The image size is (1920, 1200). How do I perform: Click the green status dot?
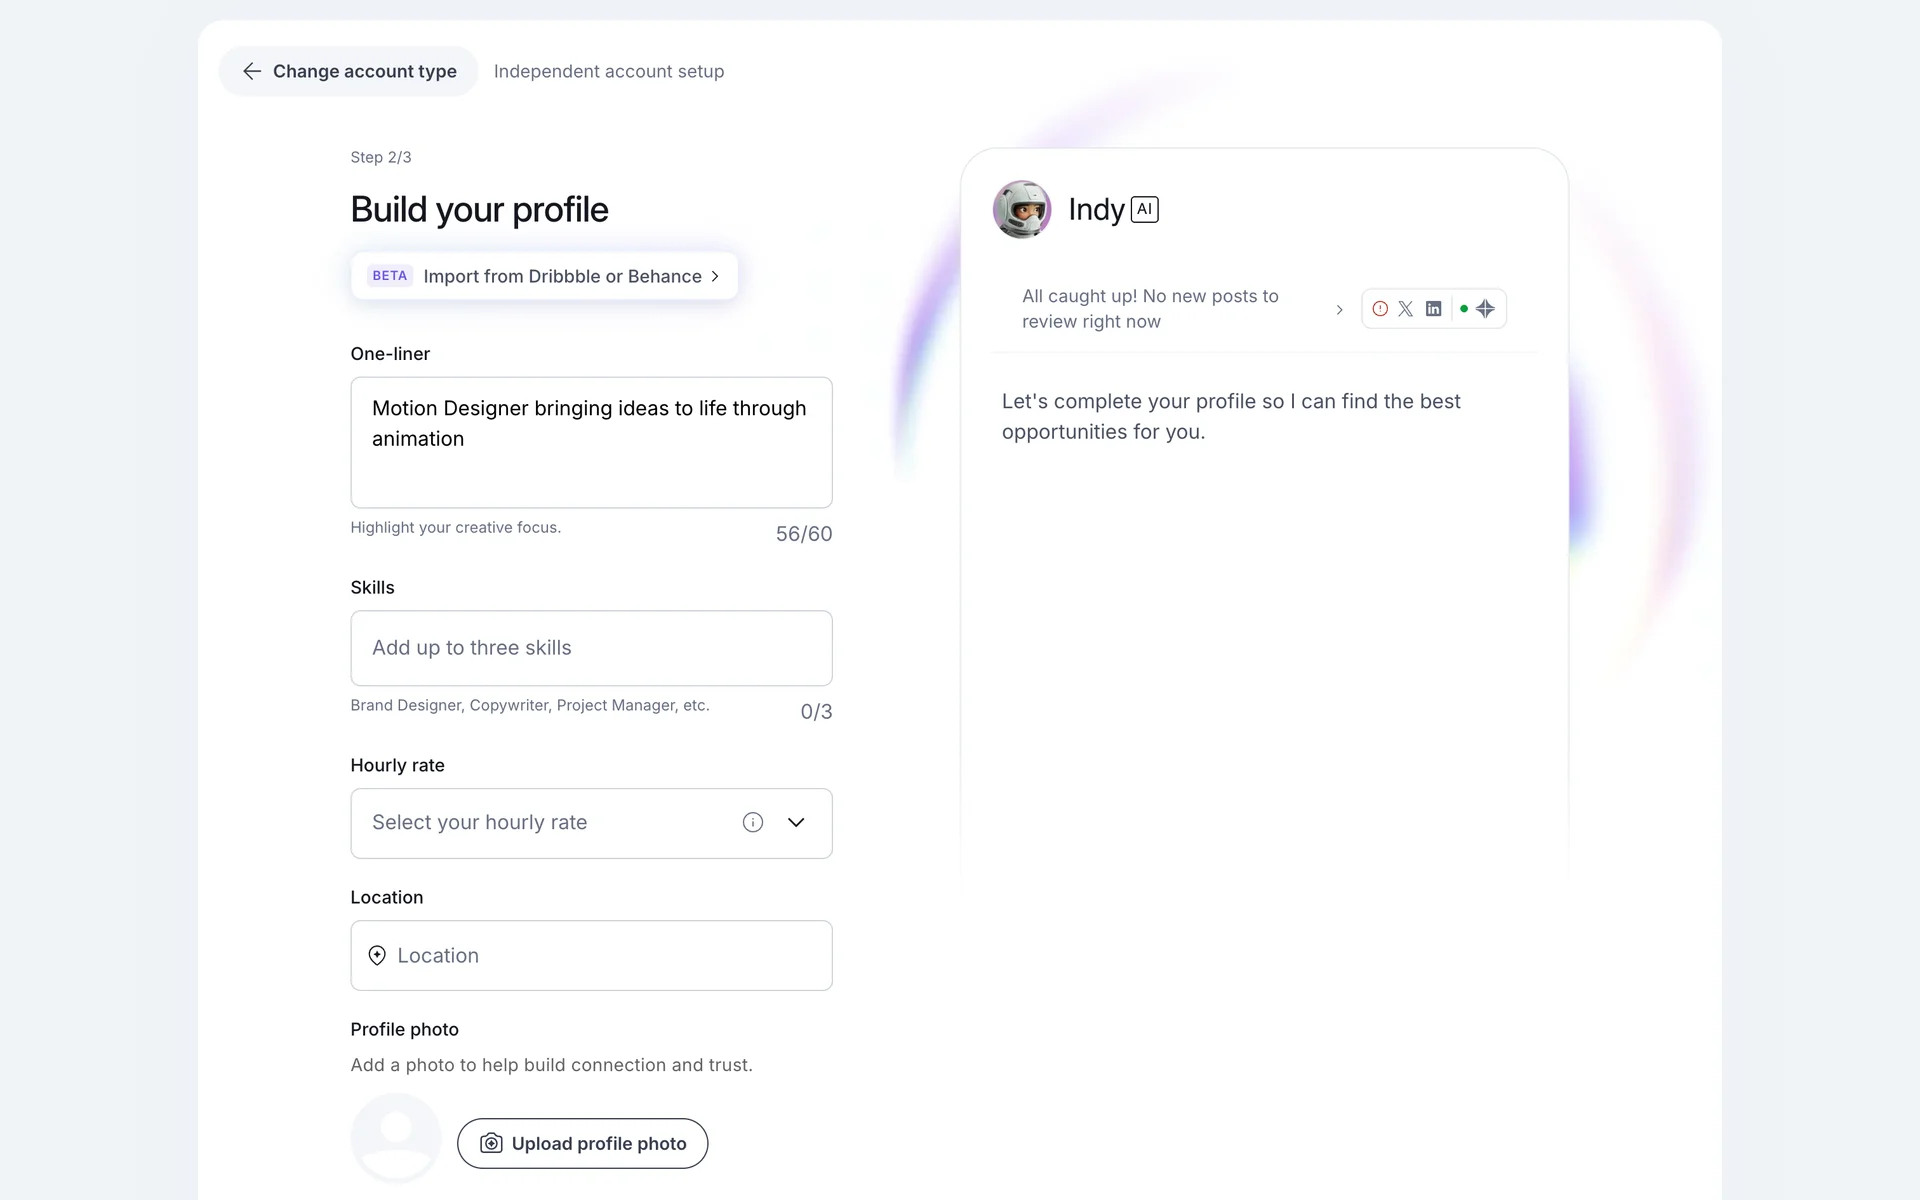(1464, 309)
